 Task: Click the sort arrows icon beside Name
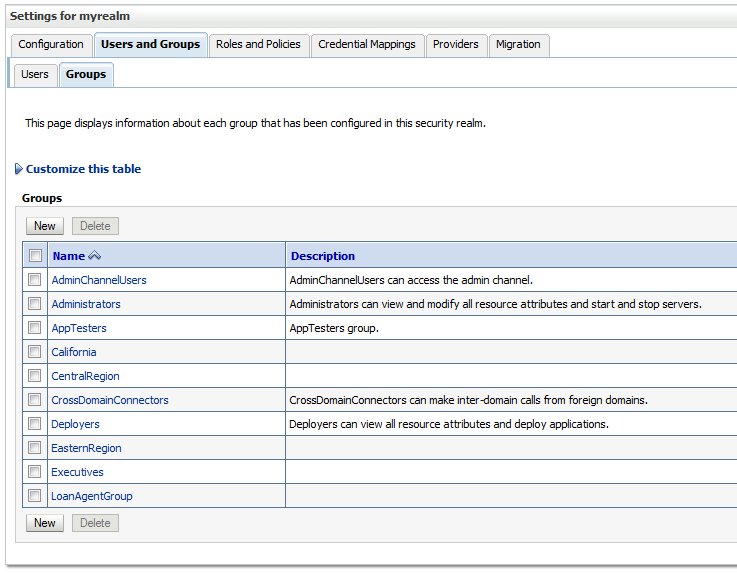(95, 256)
